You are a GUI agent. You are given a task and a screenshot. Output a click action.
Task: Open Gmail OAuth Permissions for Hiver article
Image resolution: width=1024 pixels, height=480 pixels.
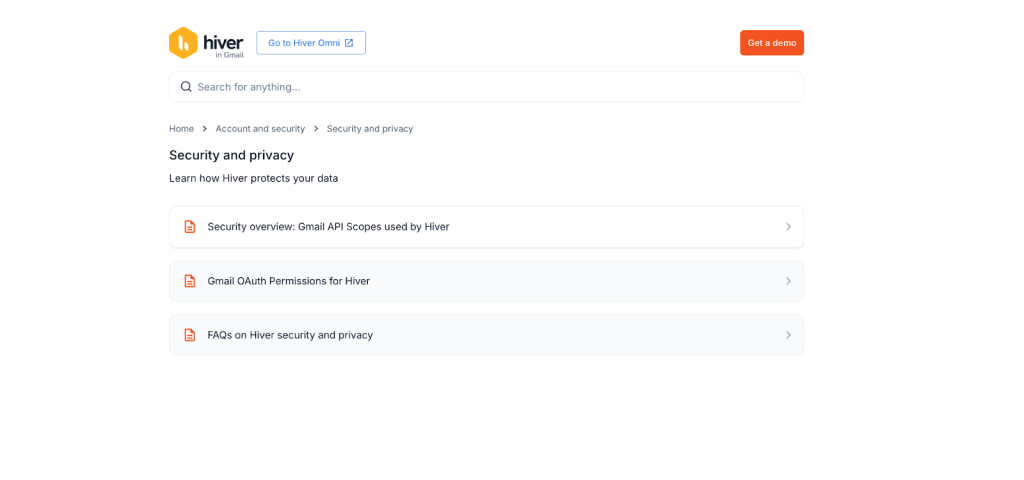click(288, 281)
